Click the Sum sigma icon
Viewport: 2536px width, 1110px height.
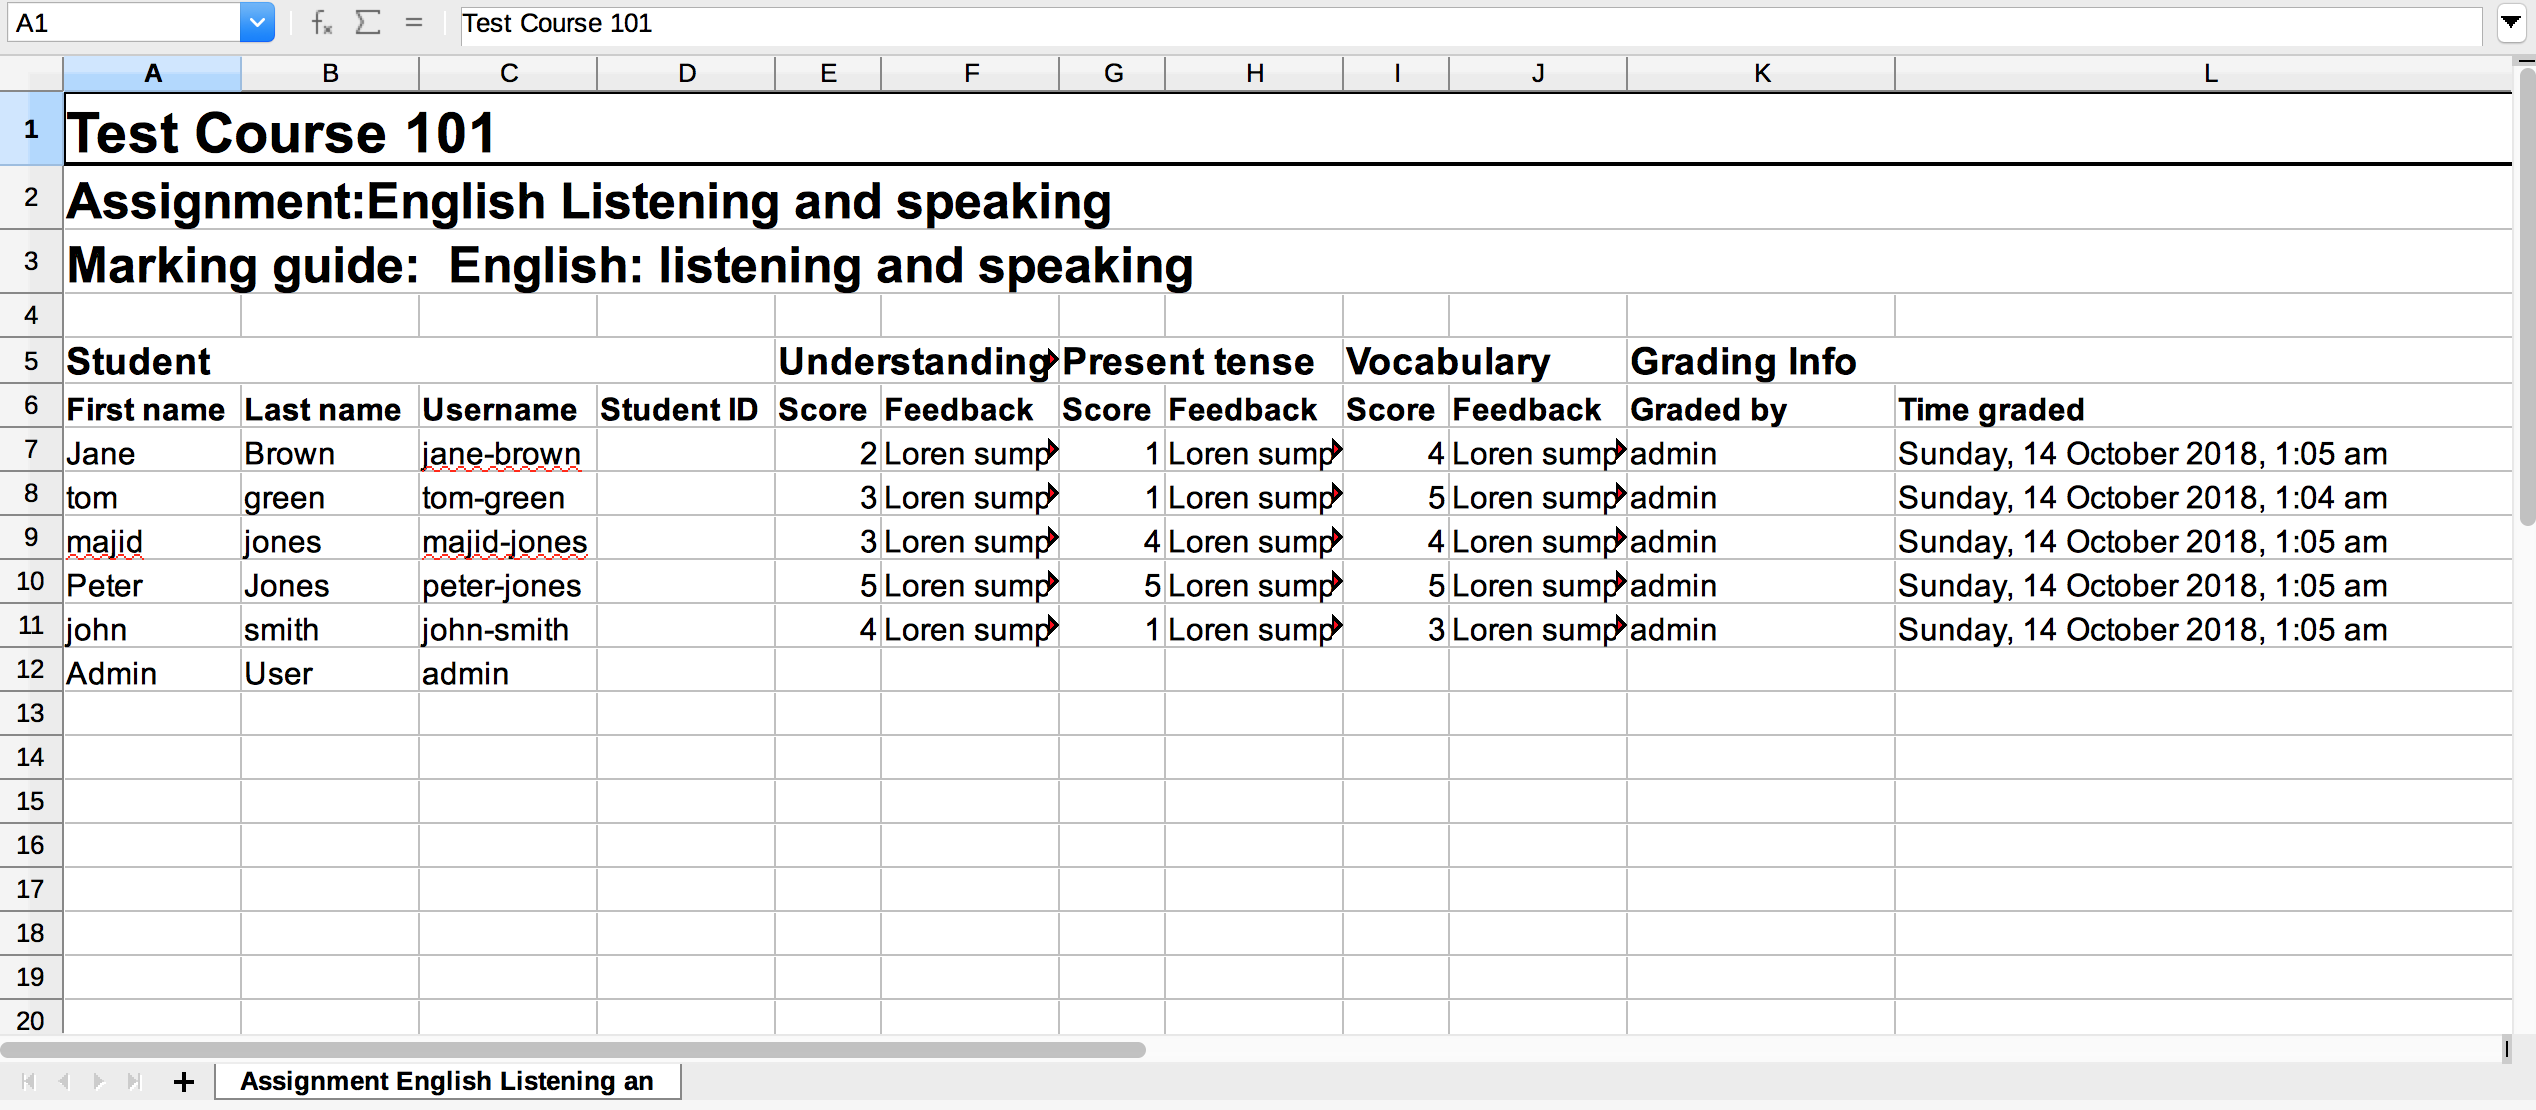pos(368,23)
